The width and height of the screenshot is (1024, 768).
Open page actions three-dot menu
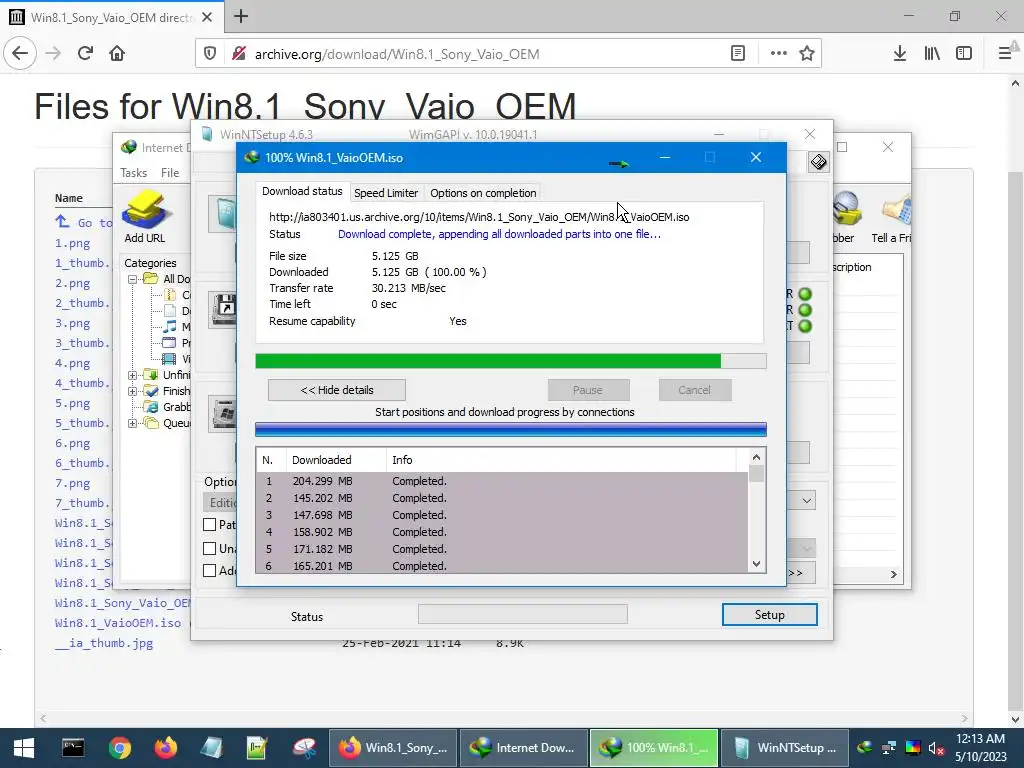(778, 54)
